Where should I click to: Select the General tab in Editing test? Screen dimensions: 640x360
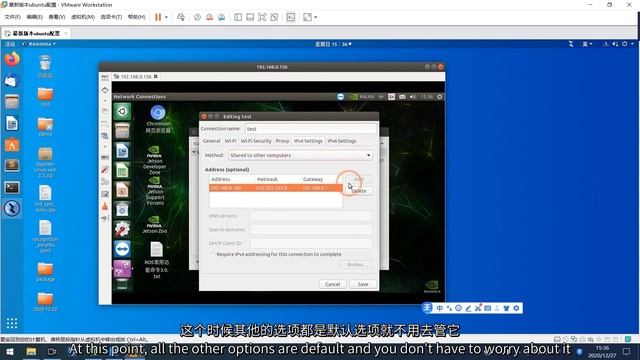(x=211, y=141)
